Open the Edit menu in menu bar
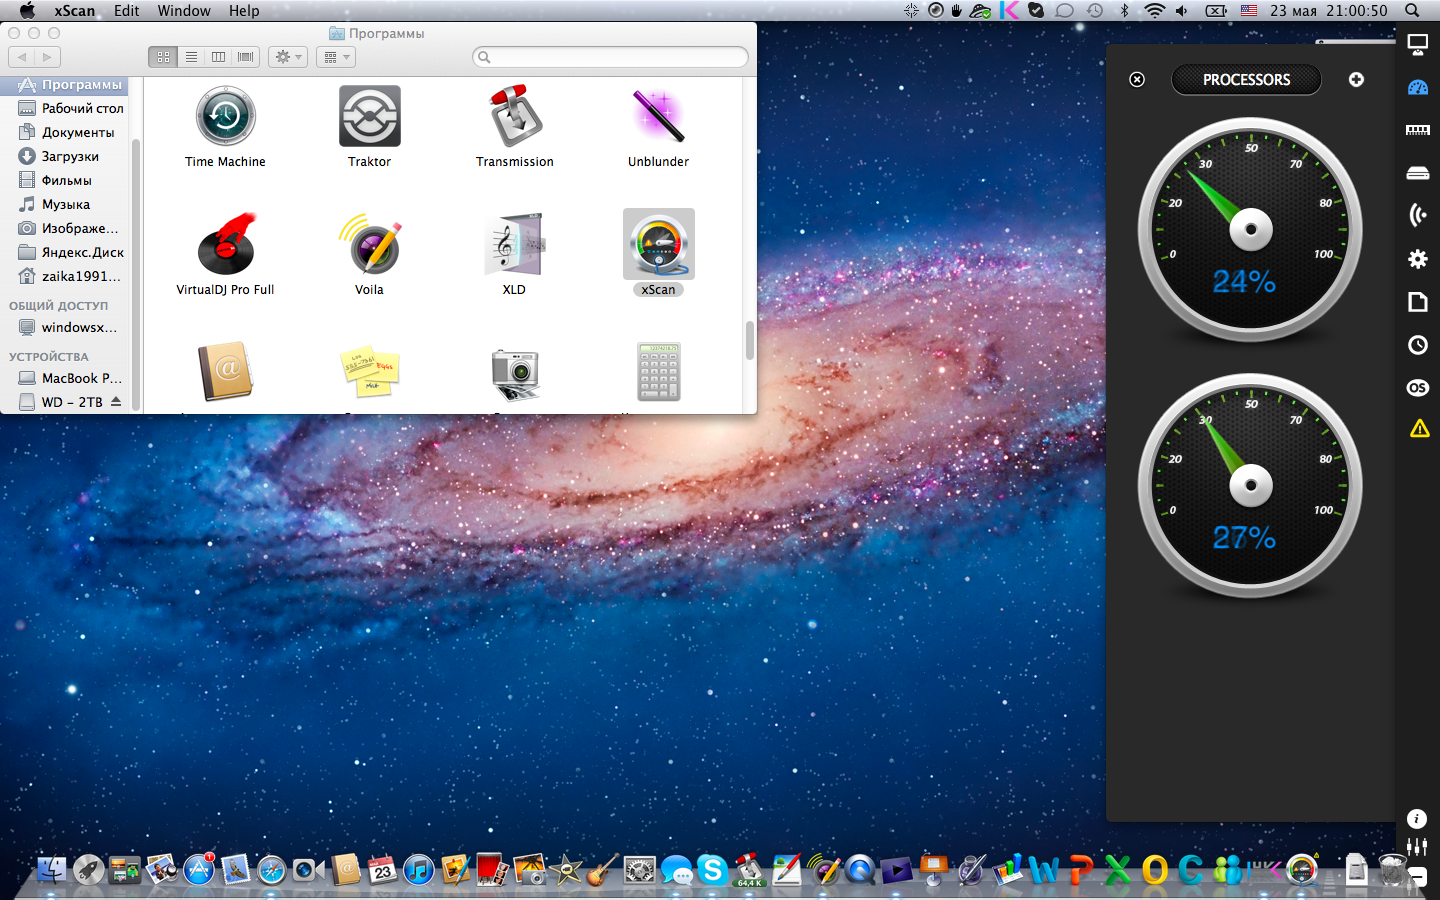The width and height of the screenshot is (1440, 900). tap(126, 11)
